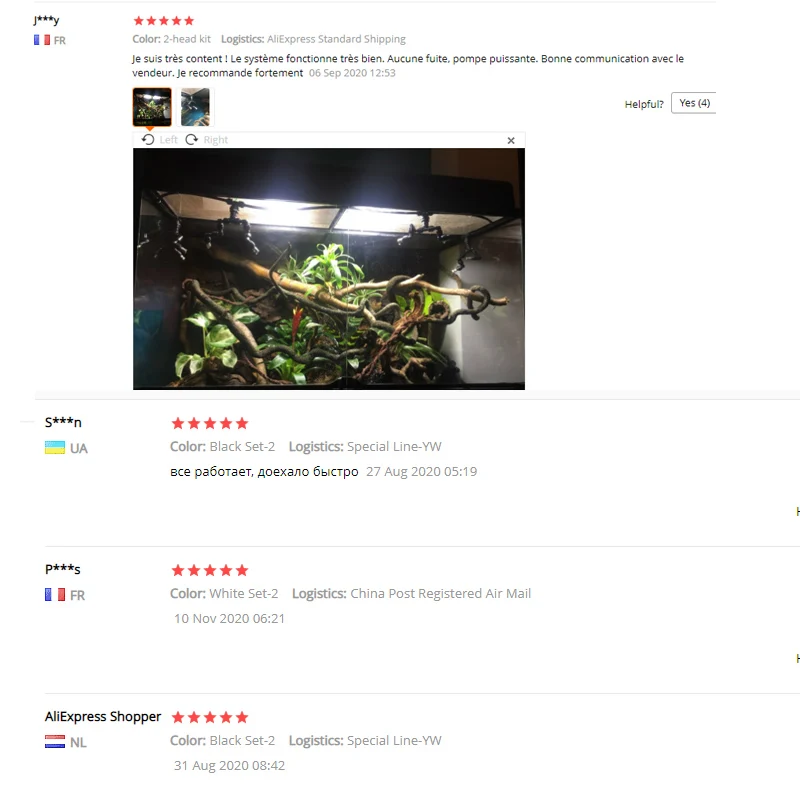
Task: Click the French flag beside P***s
Action: point(55,594)
